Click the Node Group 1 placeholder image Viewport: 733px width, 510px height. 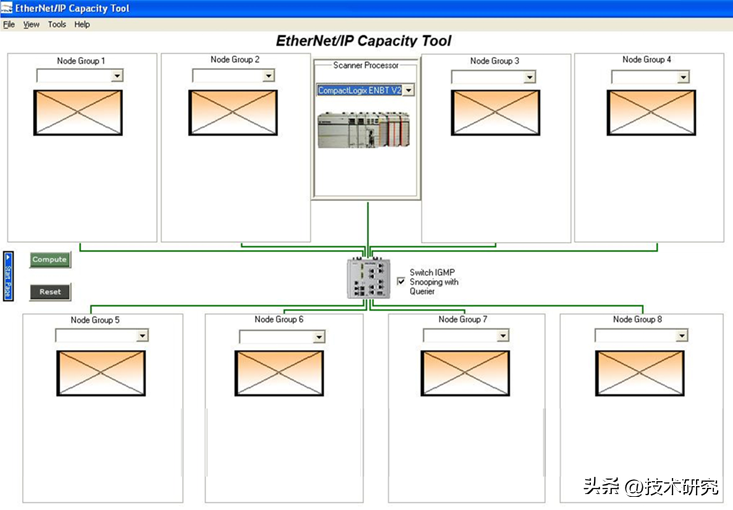click(78, 112)
